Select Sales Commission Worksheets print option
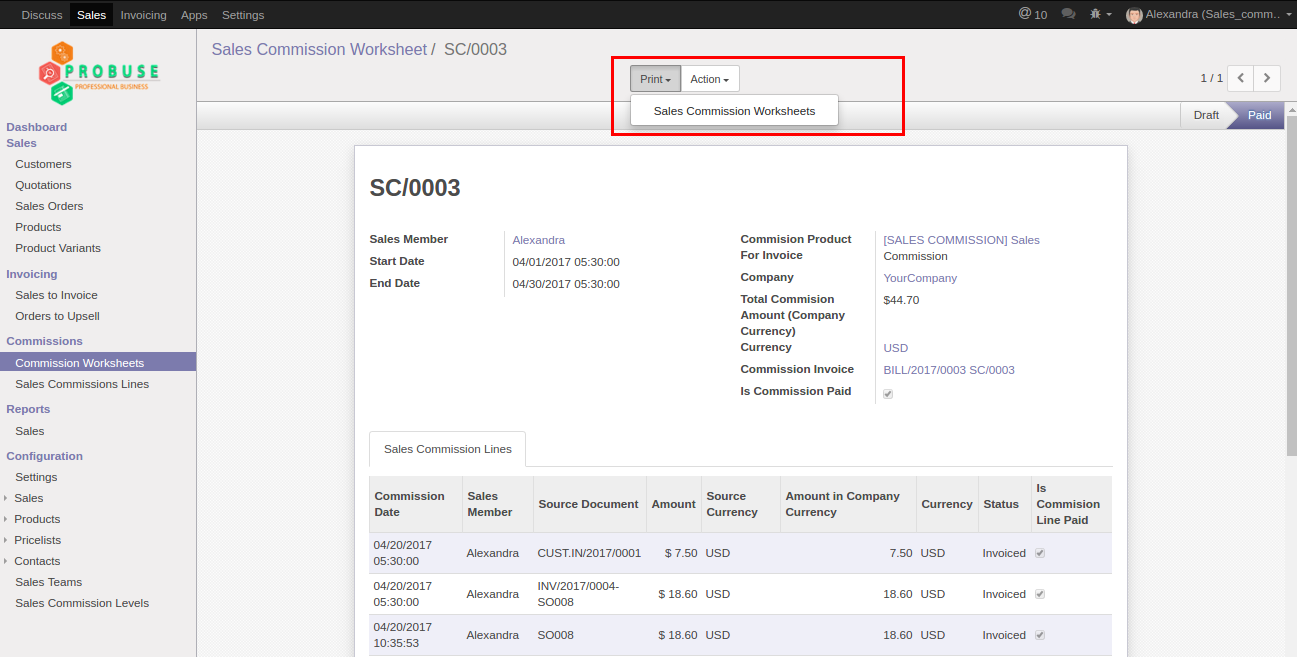Viewport: 1297px width, 657px height. coord(734,111)
